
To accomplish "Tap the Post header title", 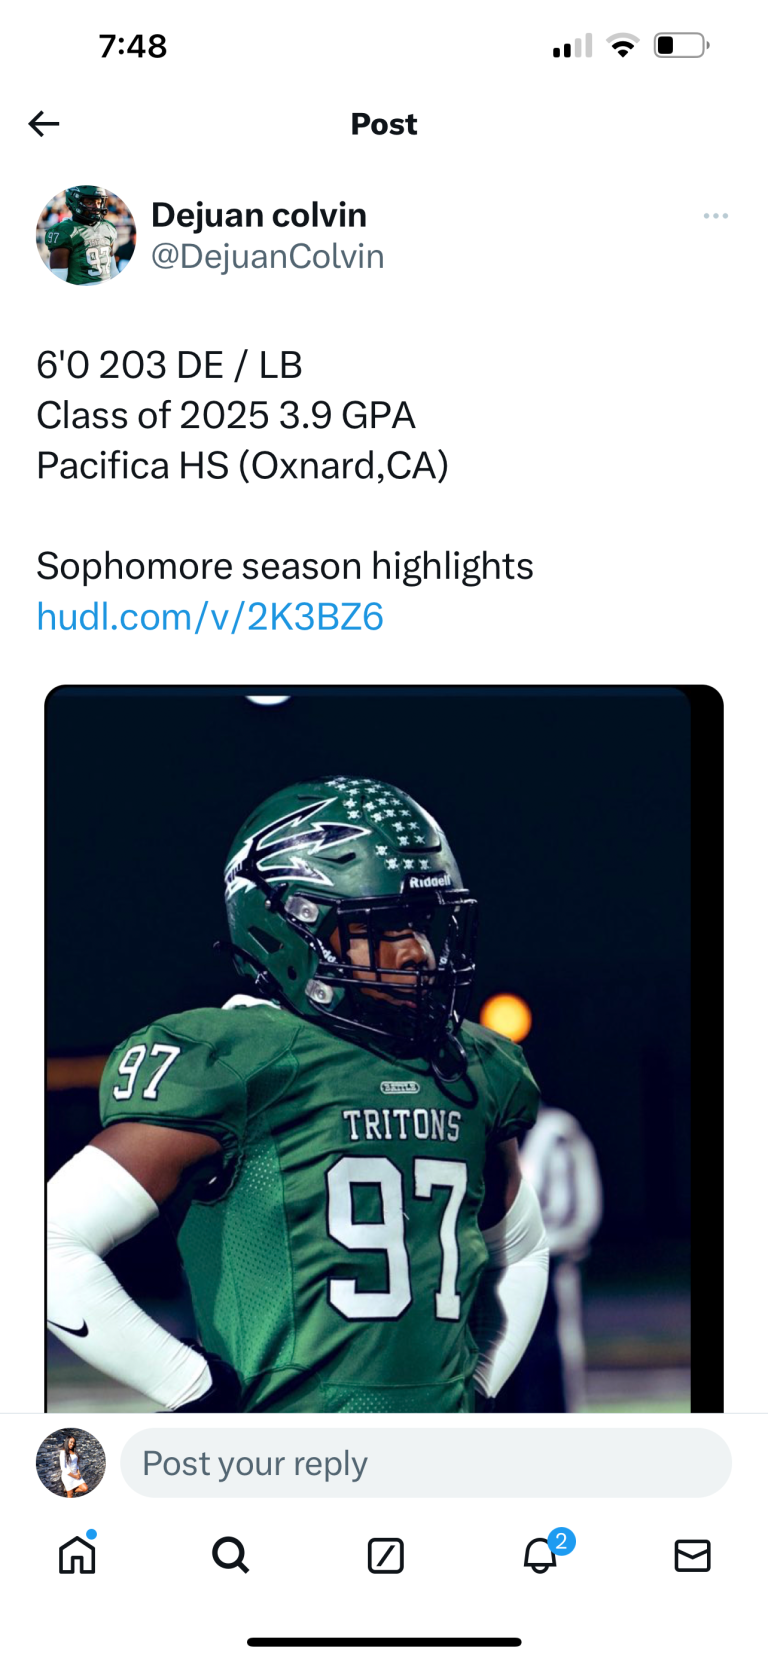I will (x=384, y=124).
